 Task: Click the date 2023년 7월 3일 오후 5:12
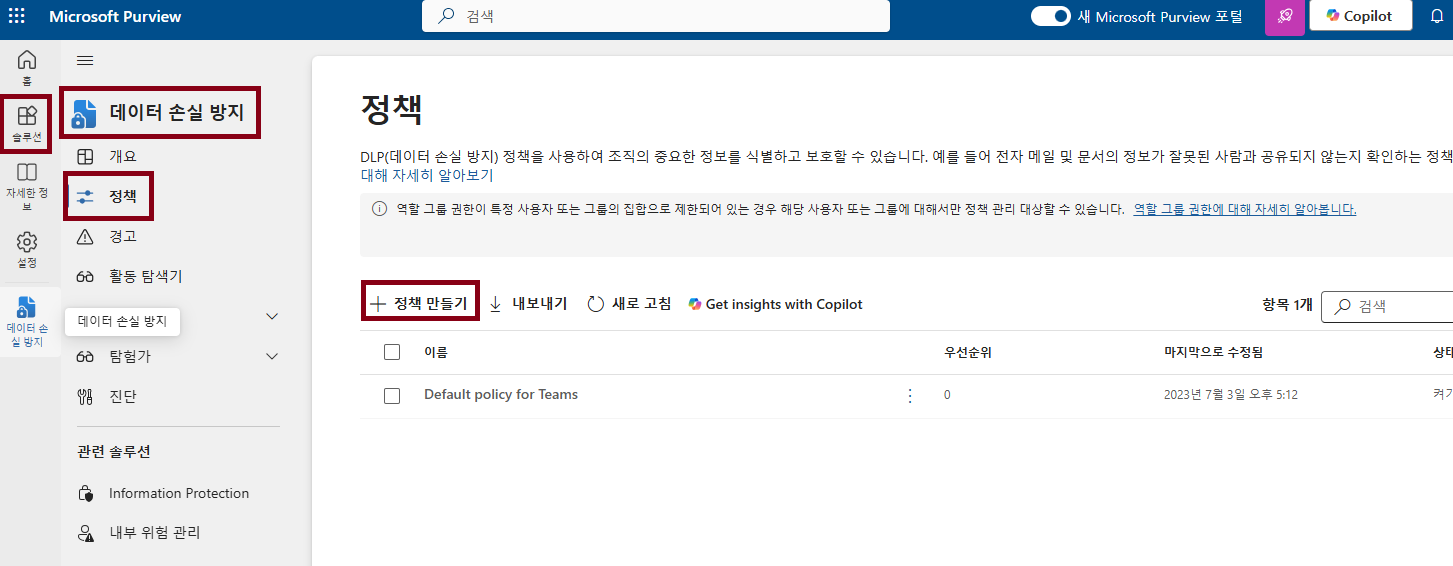[1231, 395]
